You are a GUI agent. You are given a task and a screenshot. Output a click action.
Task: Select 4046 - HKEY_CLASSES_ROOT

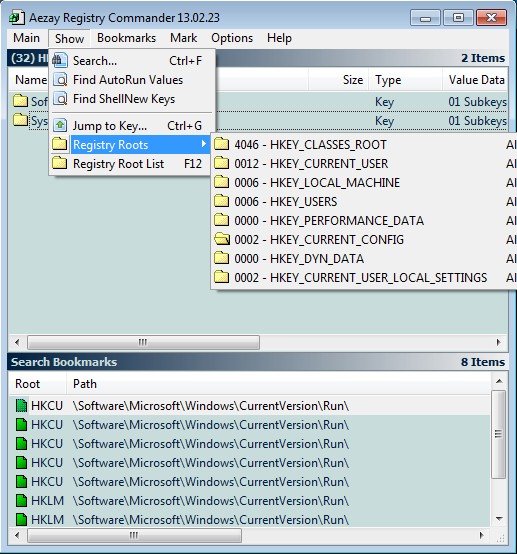(364, 145)
